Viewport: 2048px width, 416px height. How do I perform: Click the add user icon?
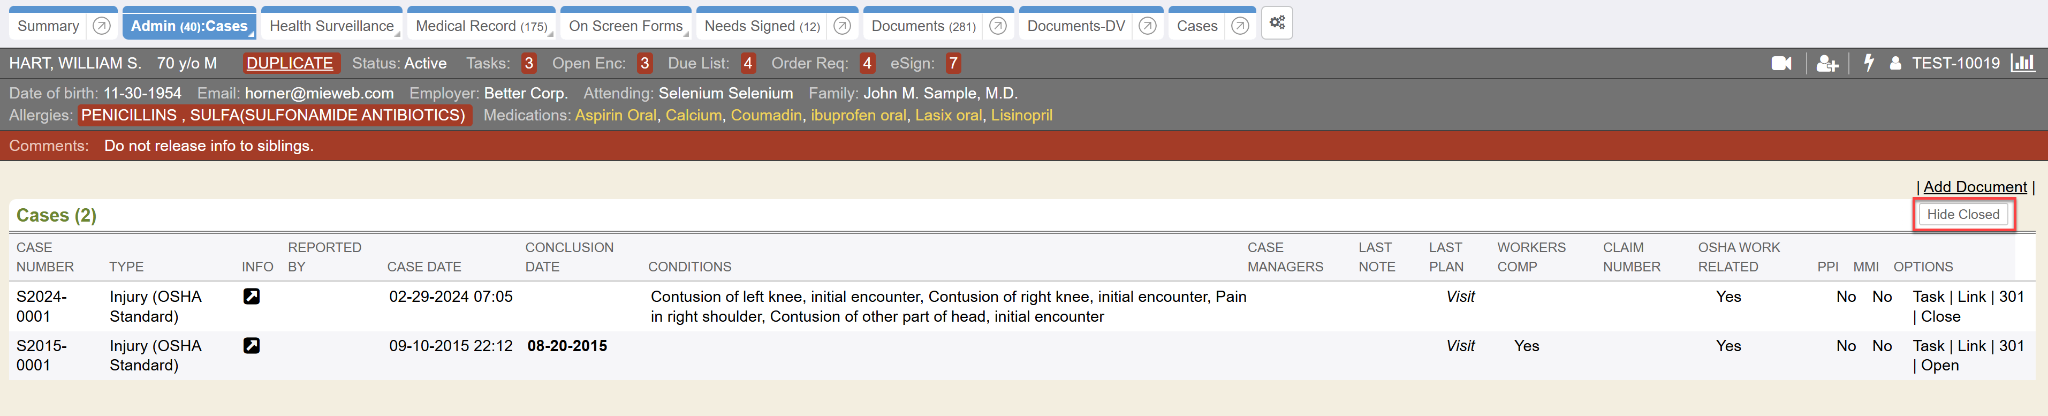(x=1827, y=63)
